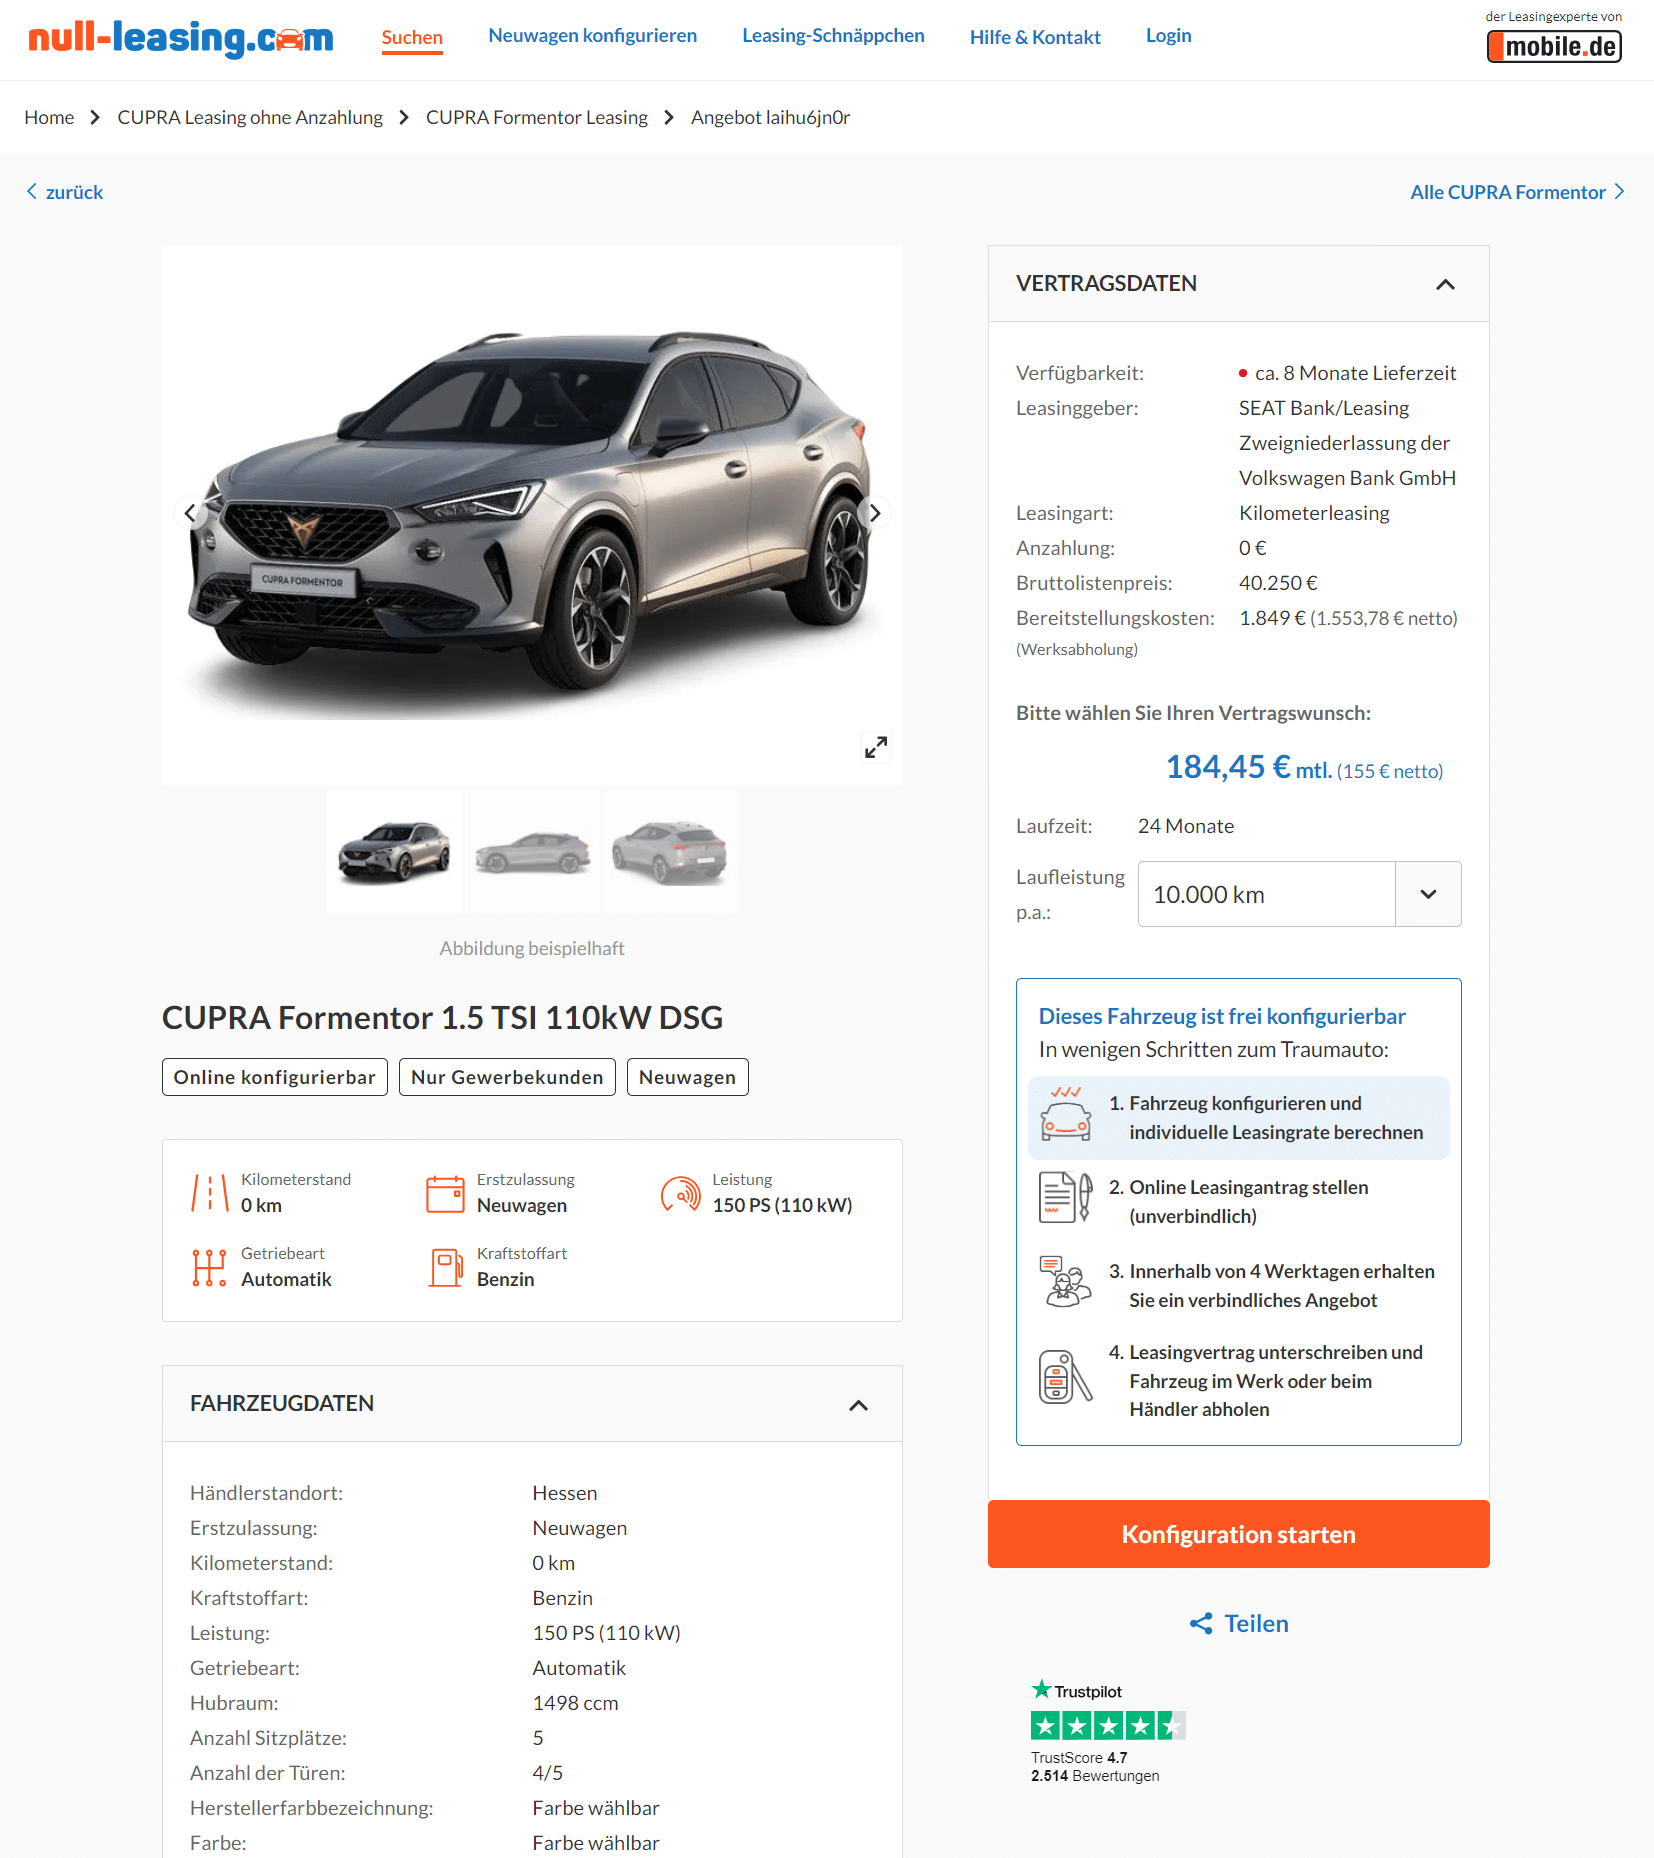Click the Leasingantrag document icon
This screenshot has height=1858, width=1654.
click(1065, 1198)
